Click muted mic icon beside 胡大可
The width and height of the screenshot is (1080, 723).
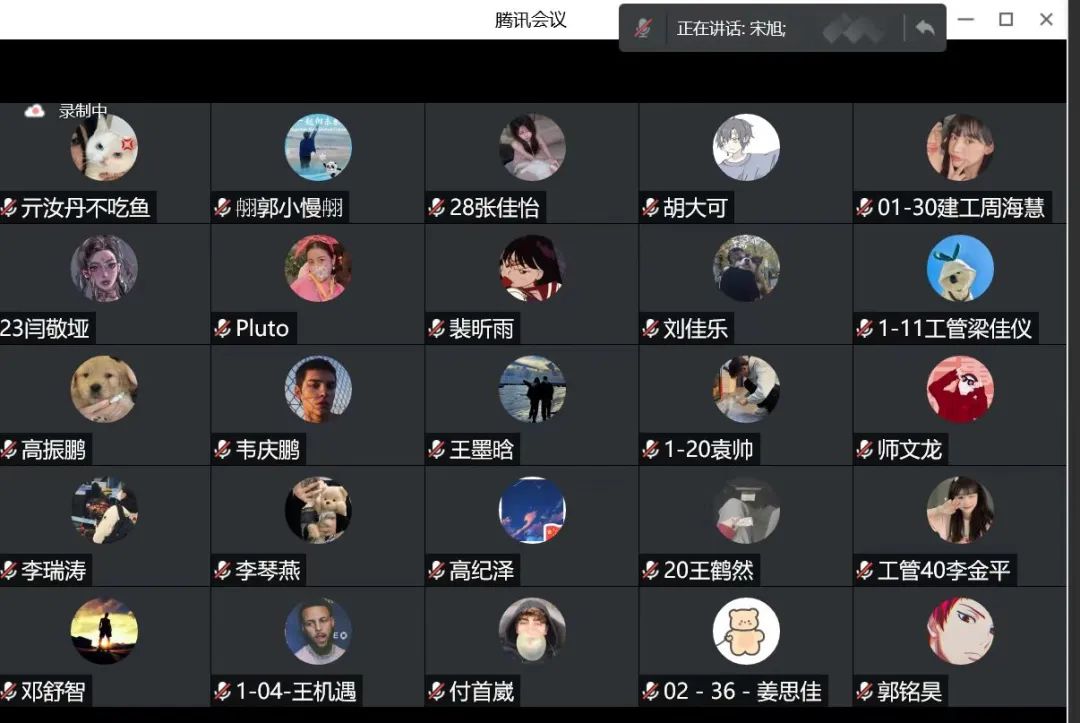pos(650,207)
